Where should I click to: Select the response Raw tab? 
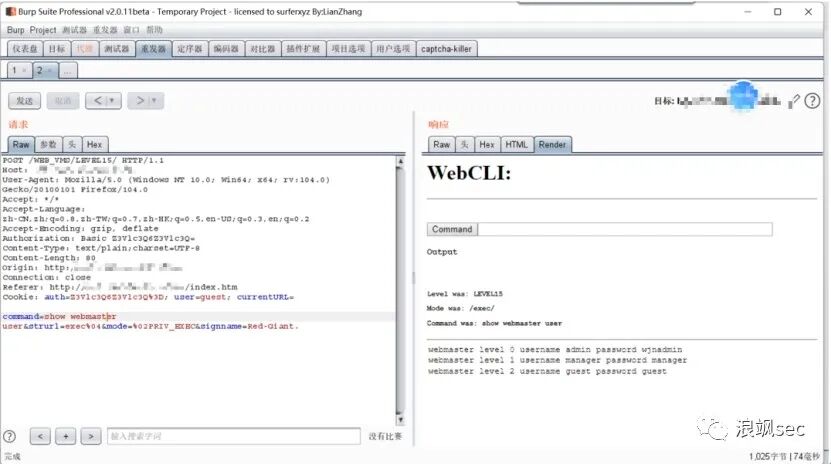point(441,145)
